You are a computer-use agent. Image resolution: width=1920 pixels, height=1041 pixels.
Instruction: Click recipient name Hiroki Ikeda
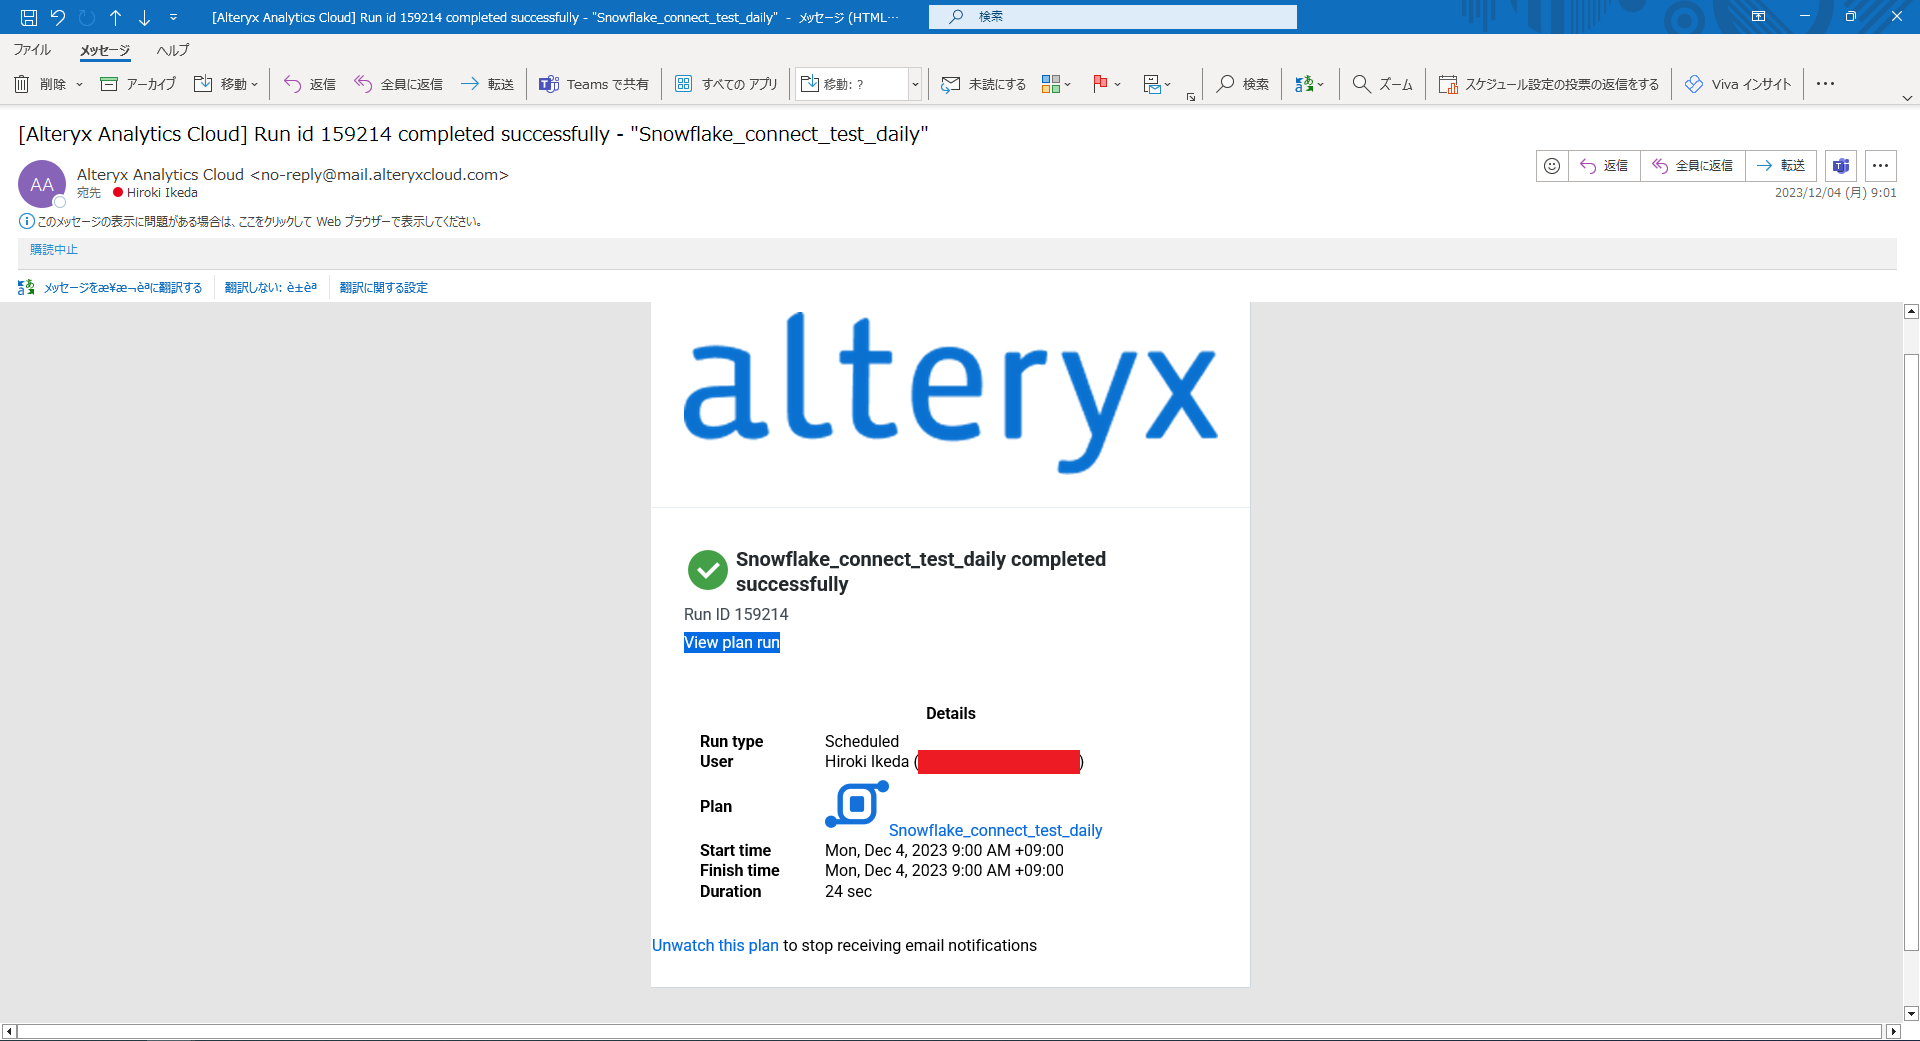click(x=162, y=193)
